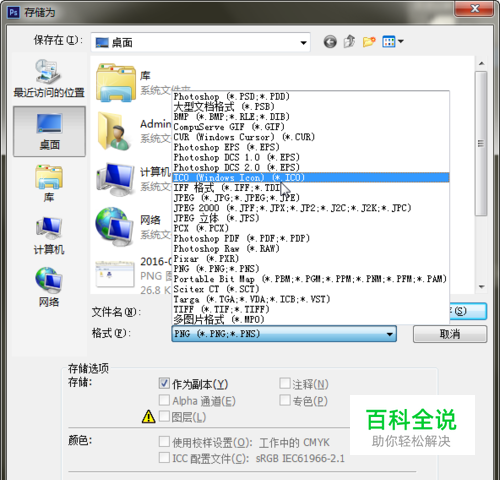Toggle the Alpha 通道 checkbox
The height and width of the screenshot is (480, 500).
point(164,400)
